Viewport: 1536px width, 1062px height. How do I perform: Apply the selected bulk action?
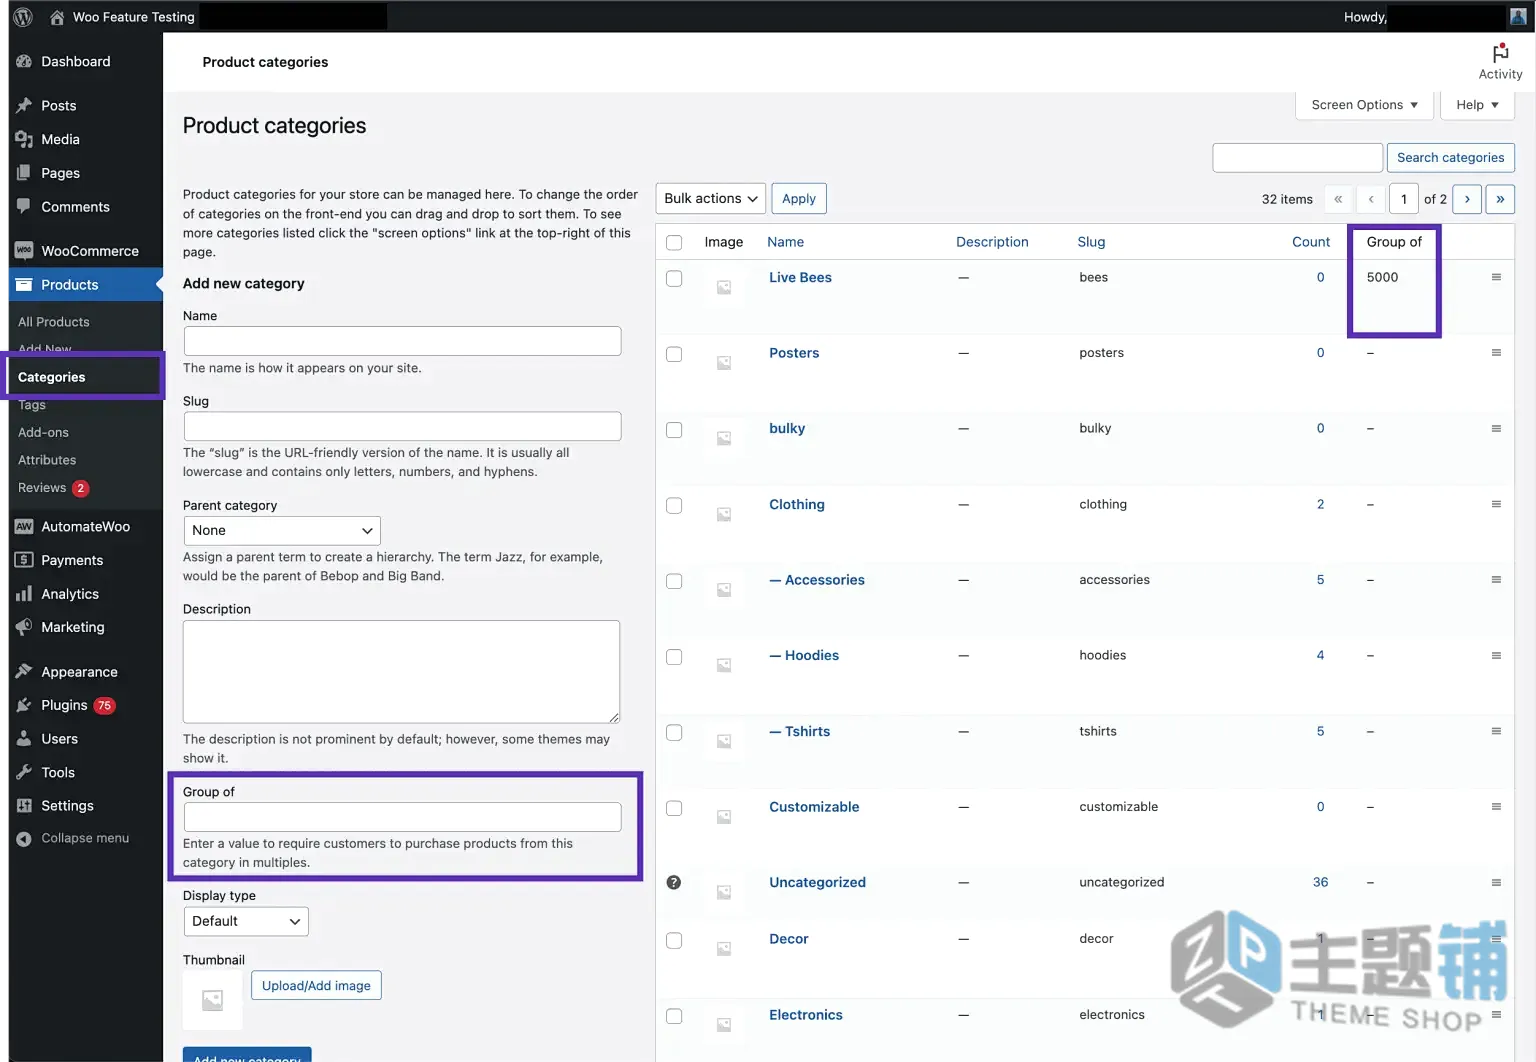pos(798,198)
